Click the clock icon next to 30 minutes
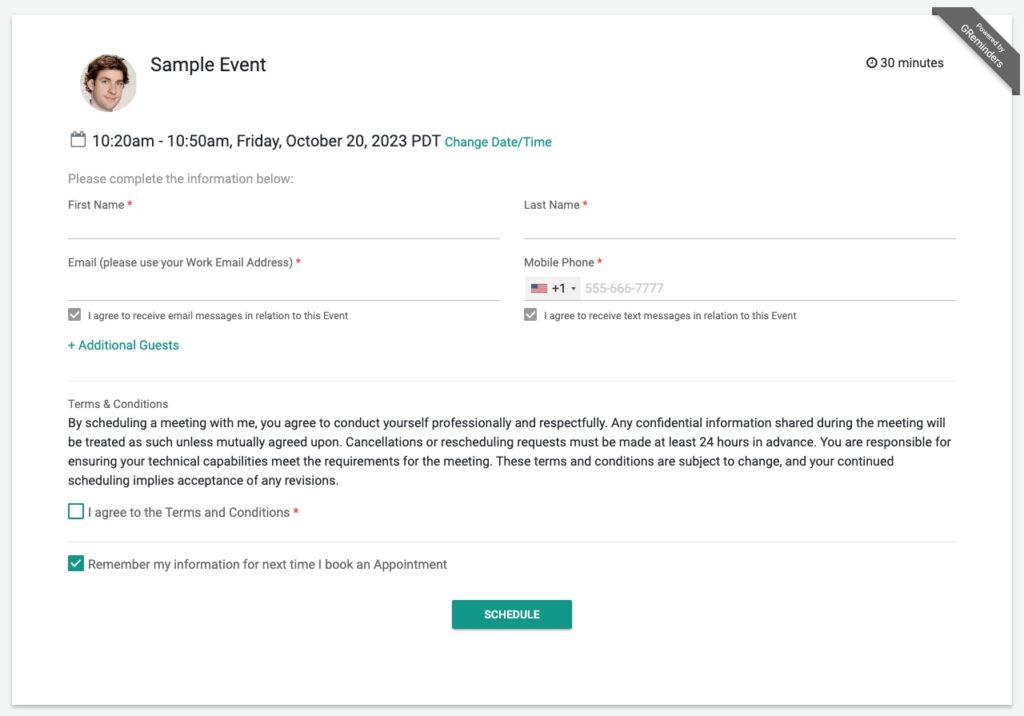The width and height of the screenshot is (1024, 716). [871, 63]
